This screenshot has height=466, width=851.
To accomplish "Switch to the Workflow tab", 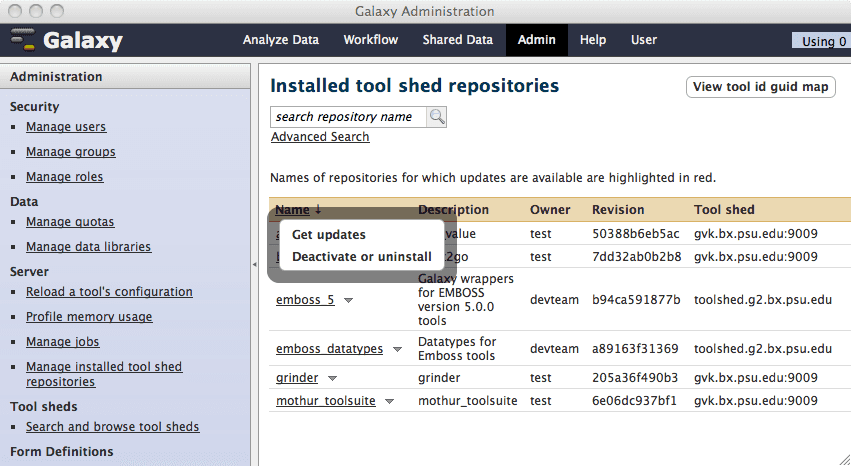I will pyautogui.click(x=370, y=40).
